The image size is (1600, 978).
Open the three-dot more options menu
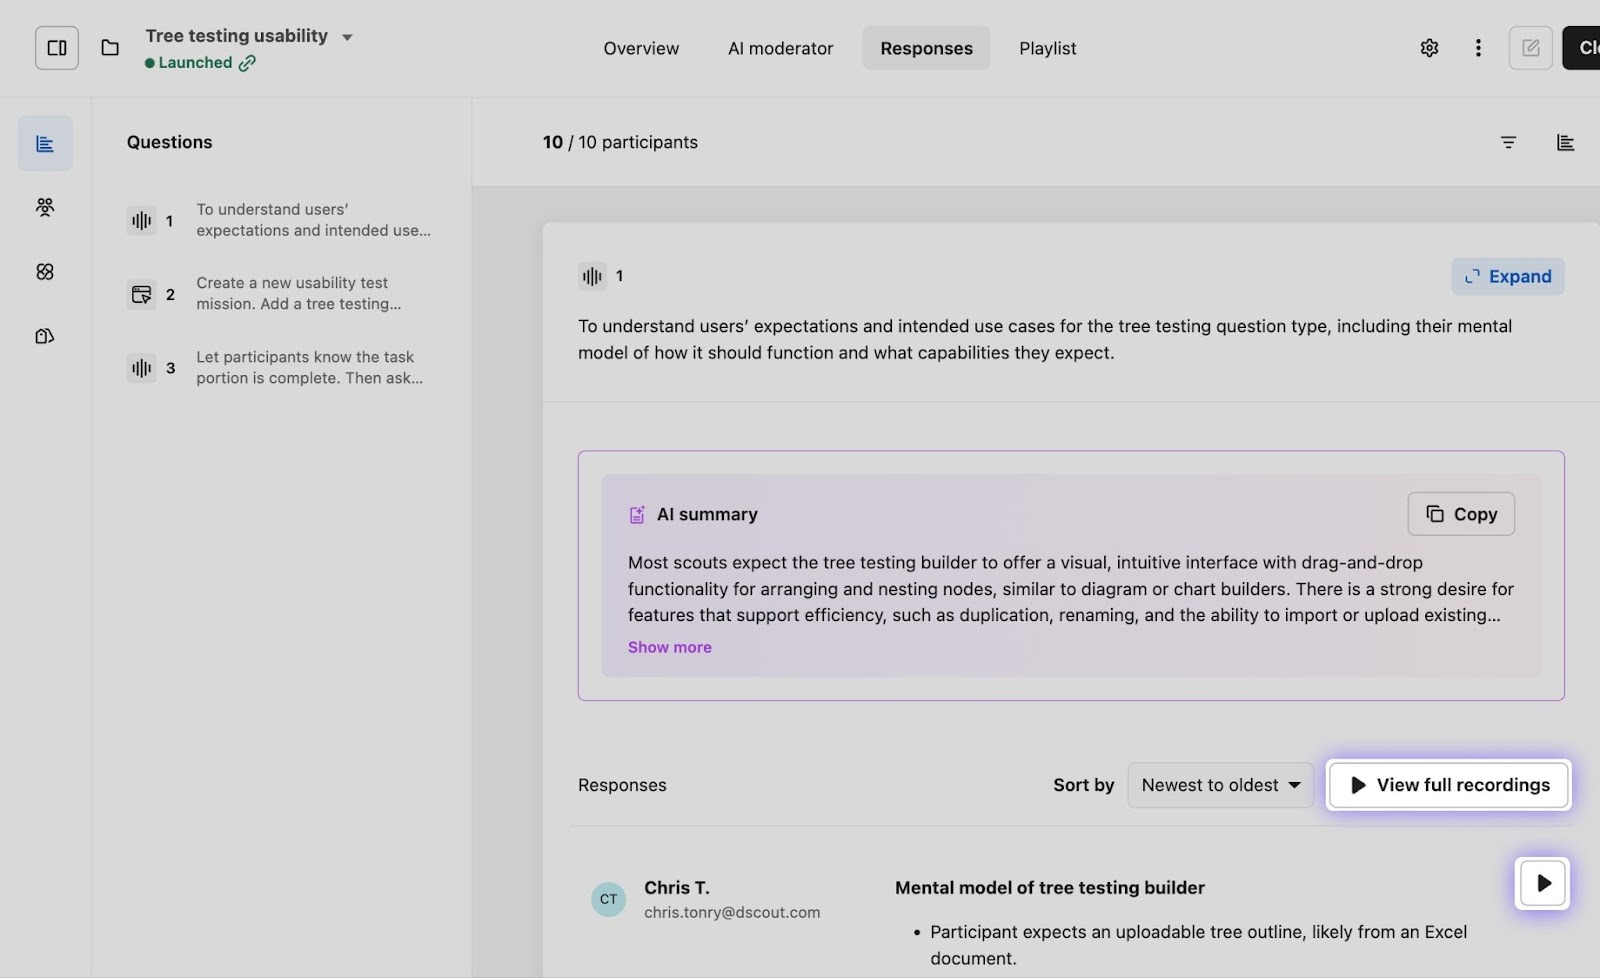tap(1478, 48)
